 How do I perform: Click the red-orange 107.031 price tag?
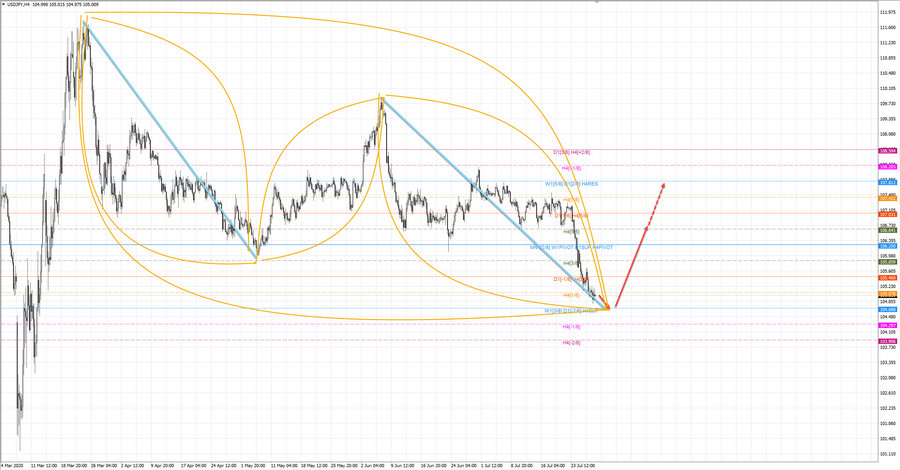pyautogui.click(x=887, y=214)
